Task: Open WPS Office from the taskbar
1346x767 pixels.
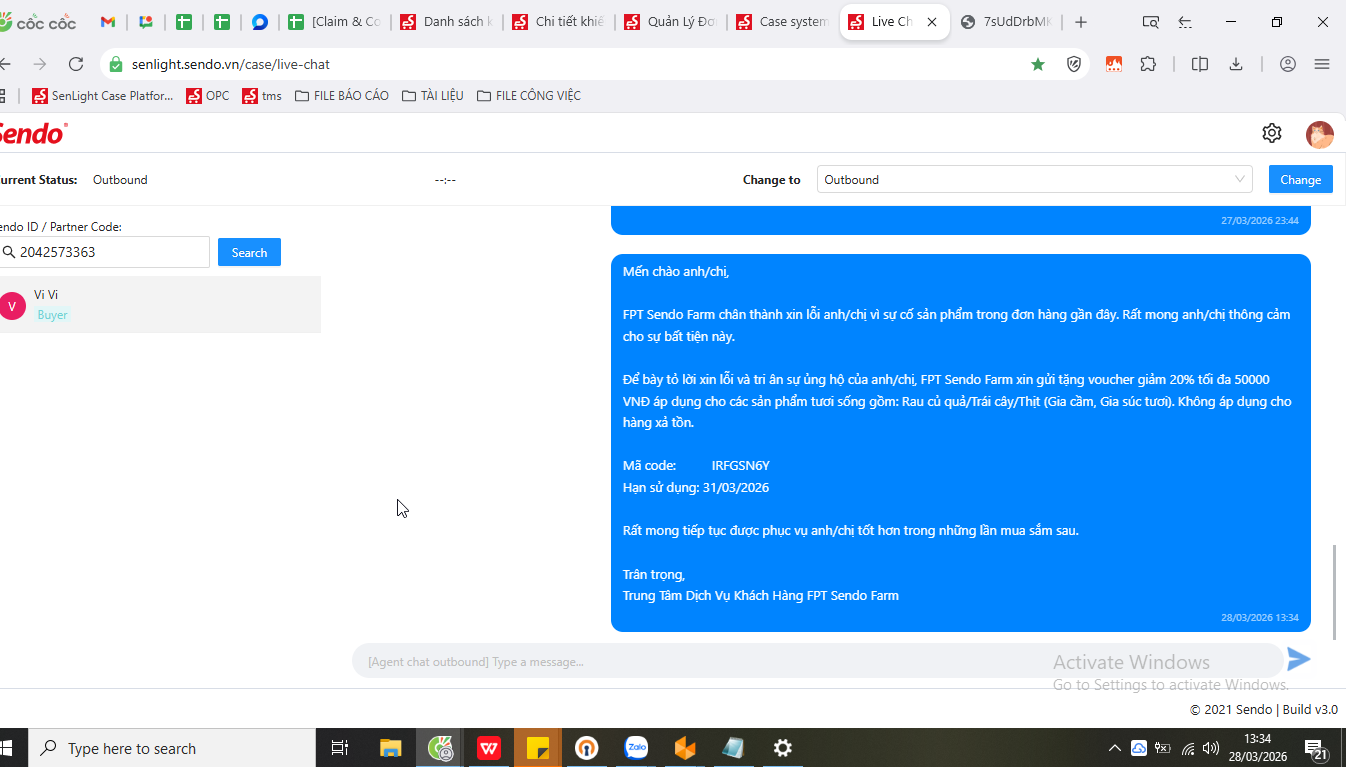Action: (489, 748)
